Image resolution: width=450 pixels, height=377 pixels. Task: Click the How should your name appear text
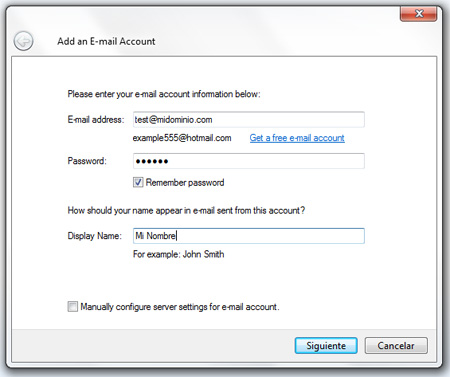tap(186, 211)
